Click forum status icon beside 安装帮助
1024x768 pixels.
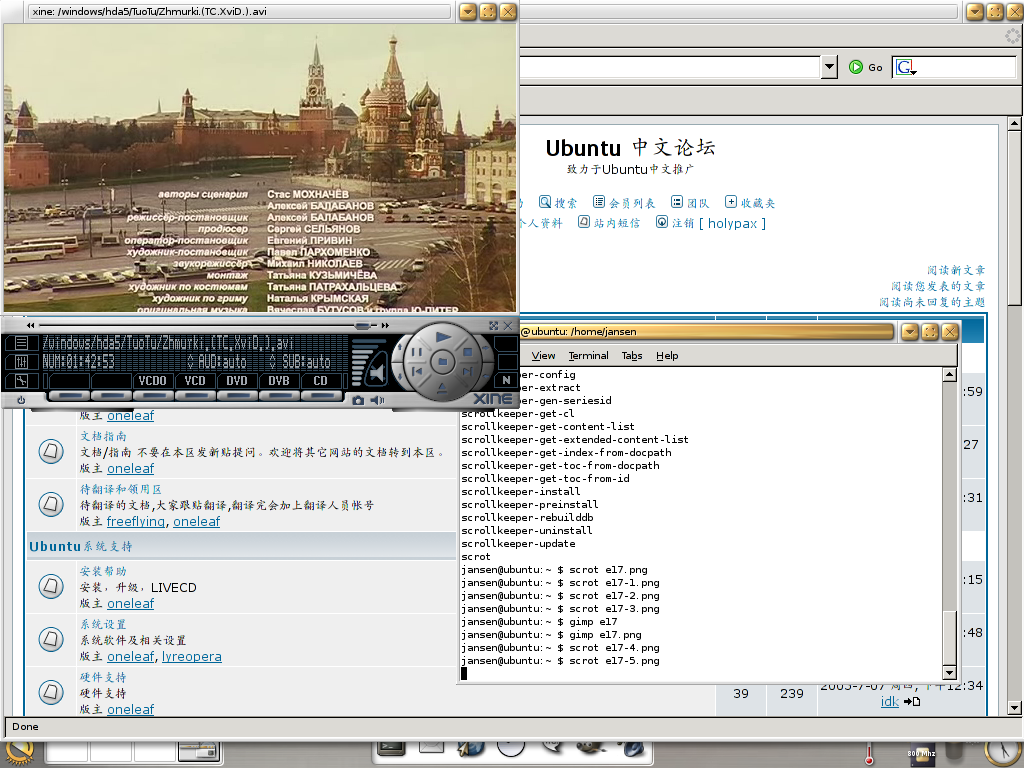51,586
